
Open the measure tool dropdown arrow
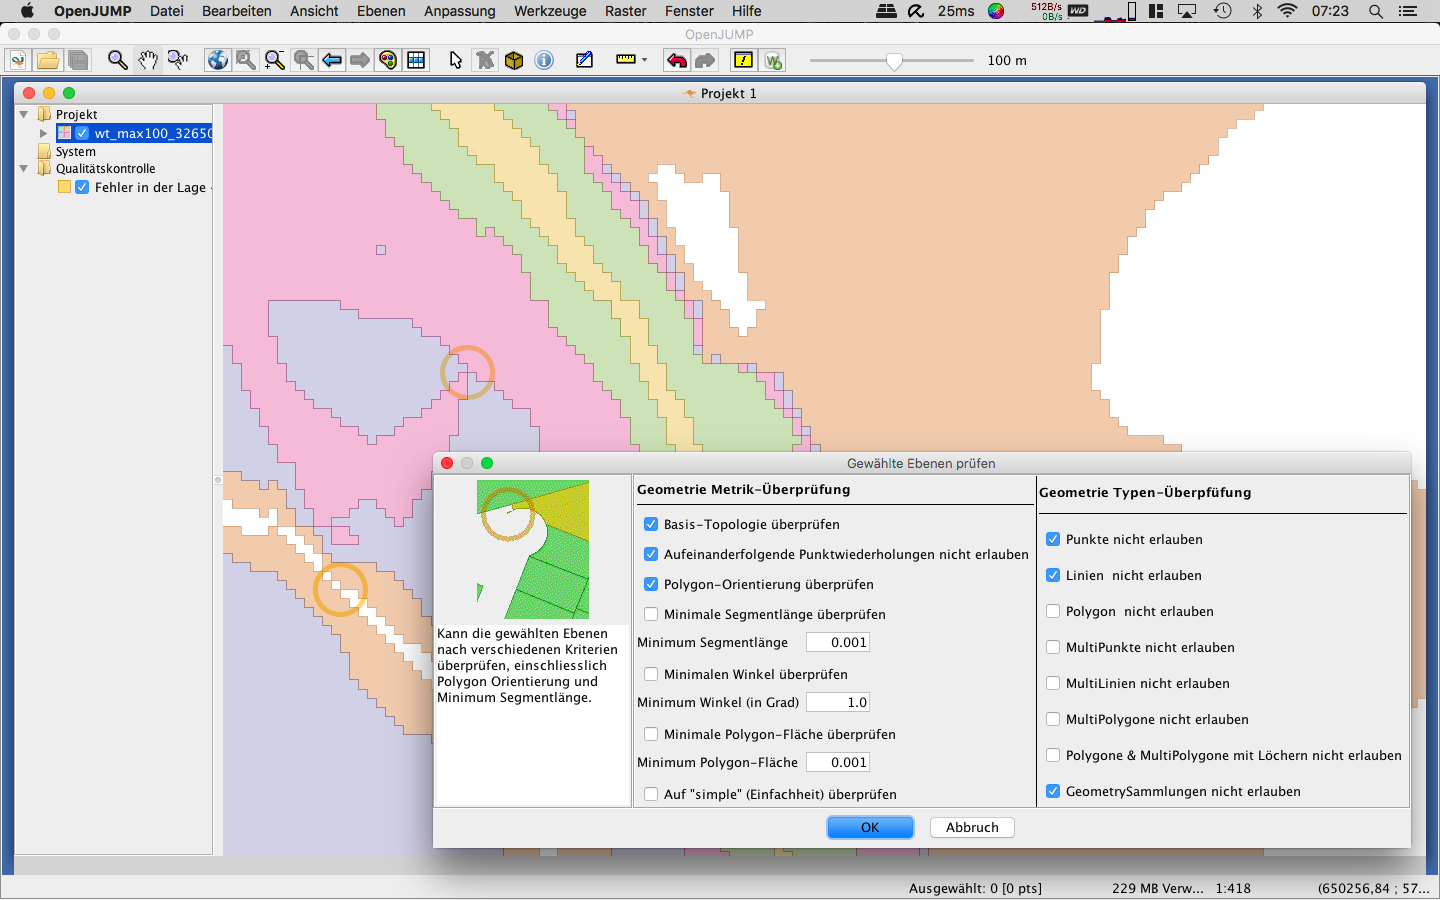tap(644, 60)
